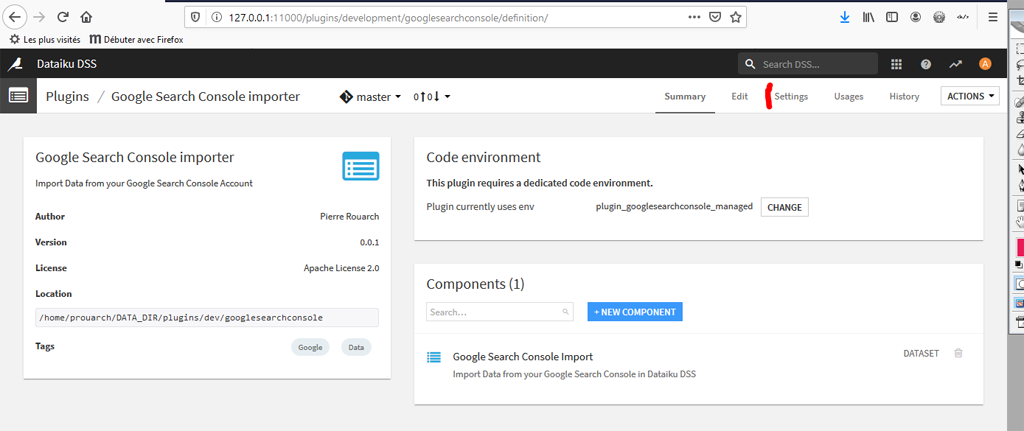
Task: Open the page actions three-dot menu
Action: 694,18
